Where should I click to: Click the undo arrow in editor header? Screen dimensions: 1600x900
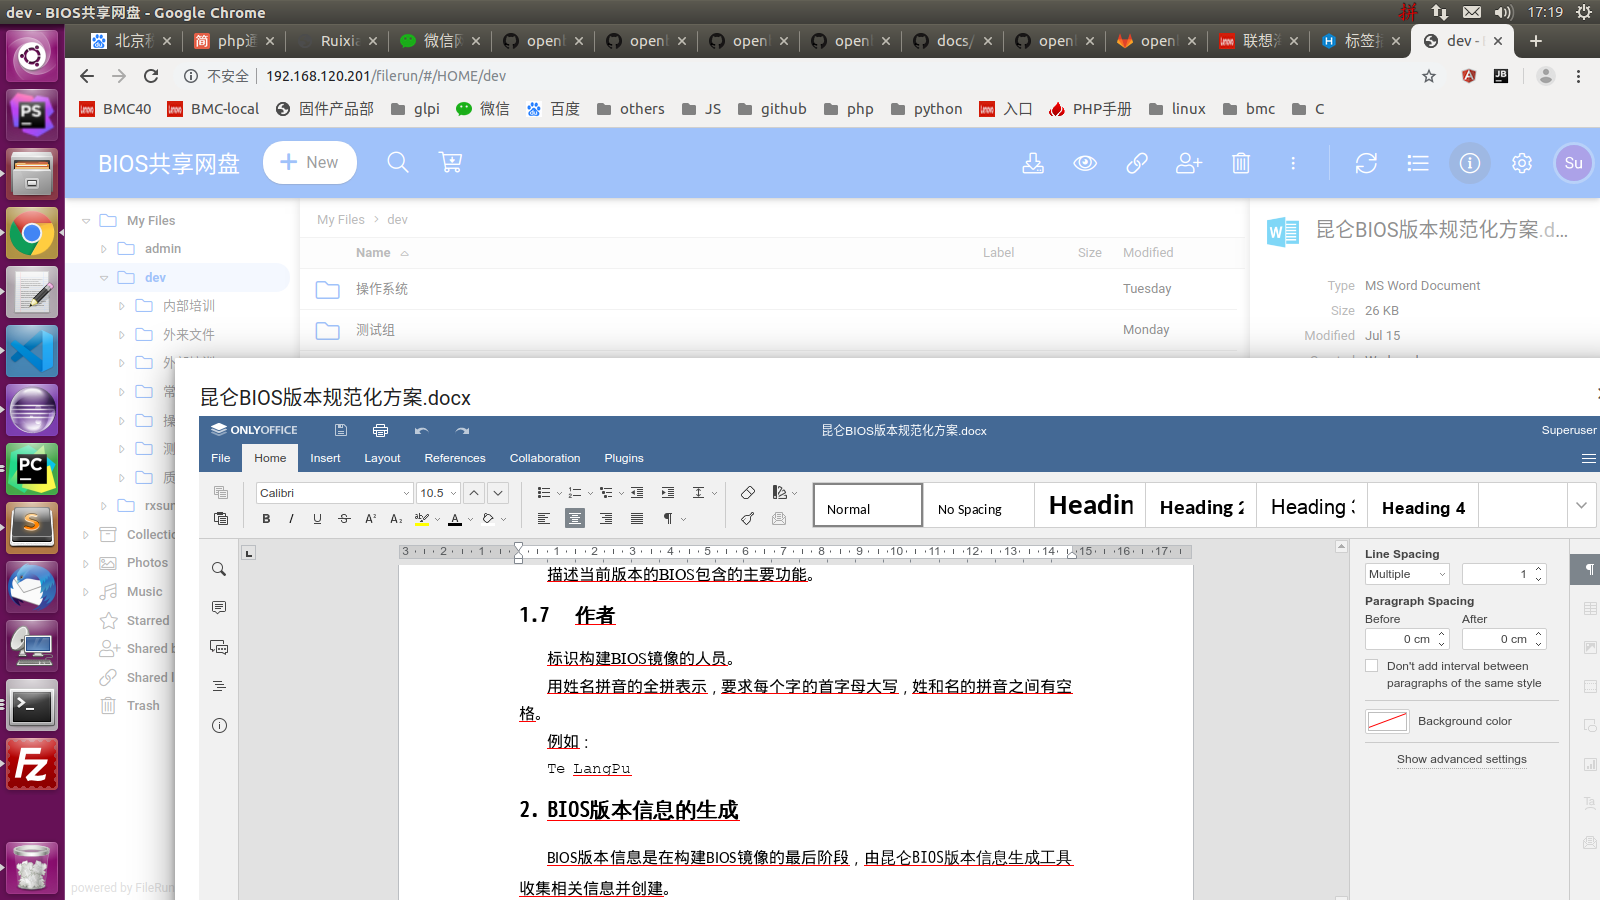pyautogui.click(x=421, y=430)
